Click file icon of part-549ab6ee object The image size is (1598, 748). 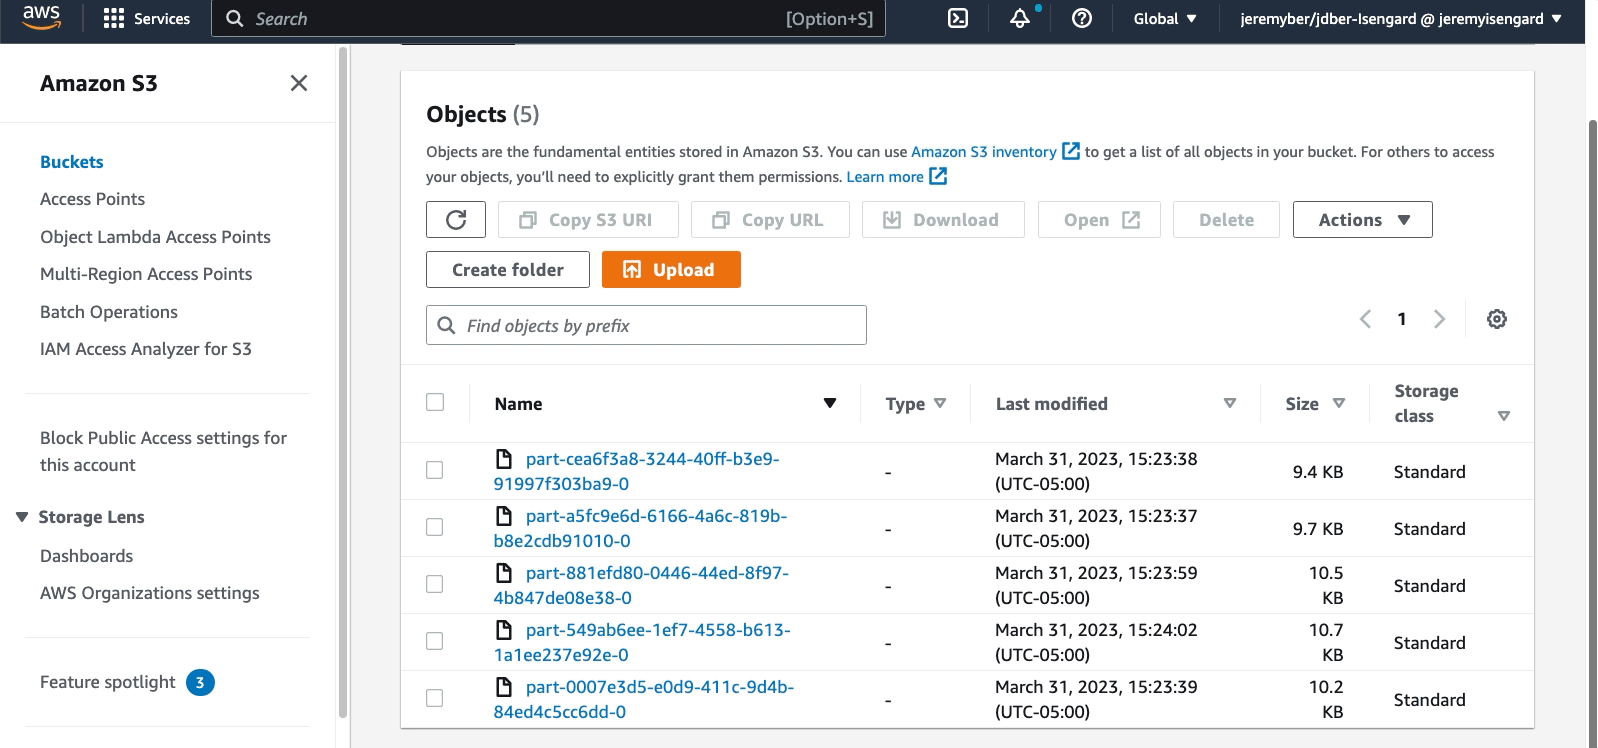coord(505,630)
